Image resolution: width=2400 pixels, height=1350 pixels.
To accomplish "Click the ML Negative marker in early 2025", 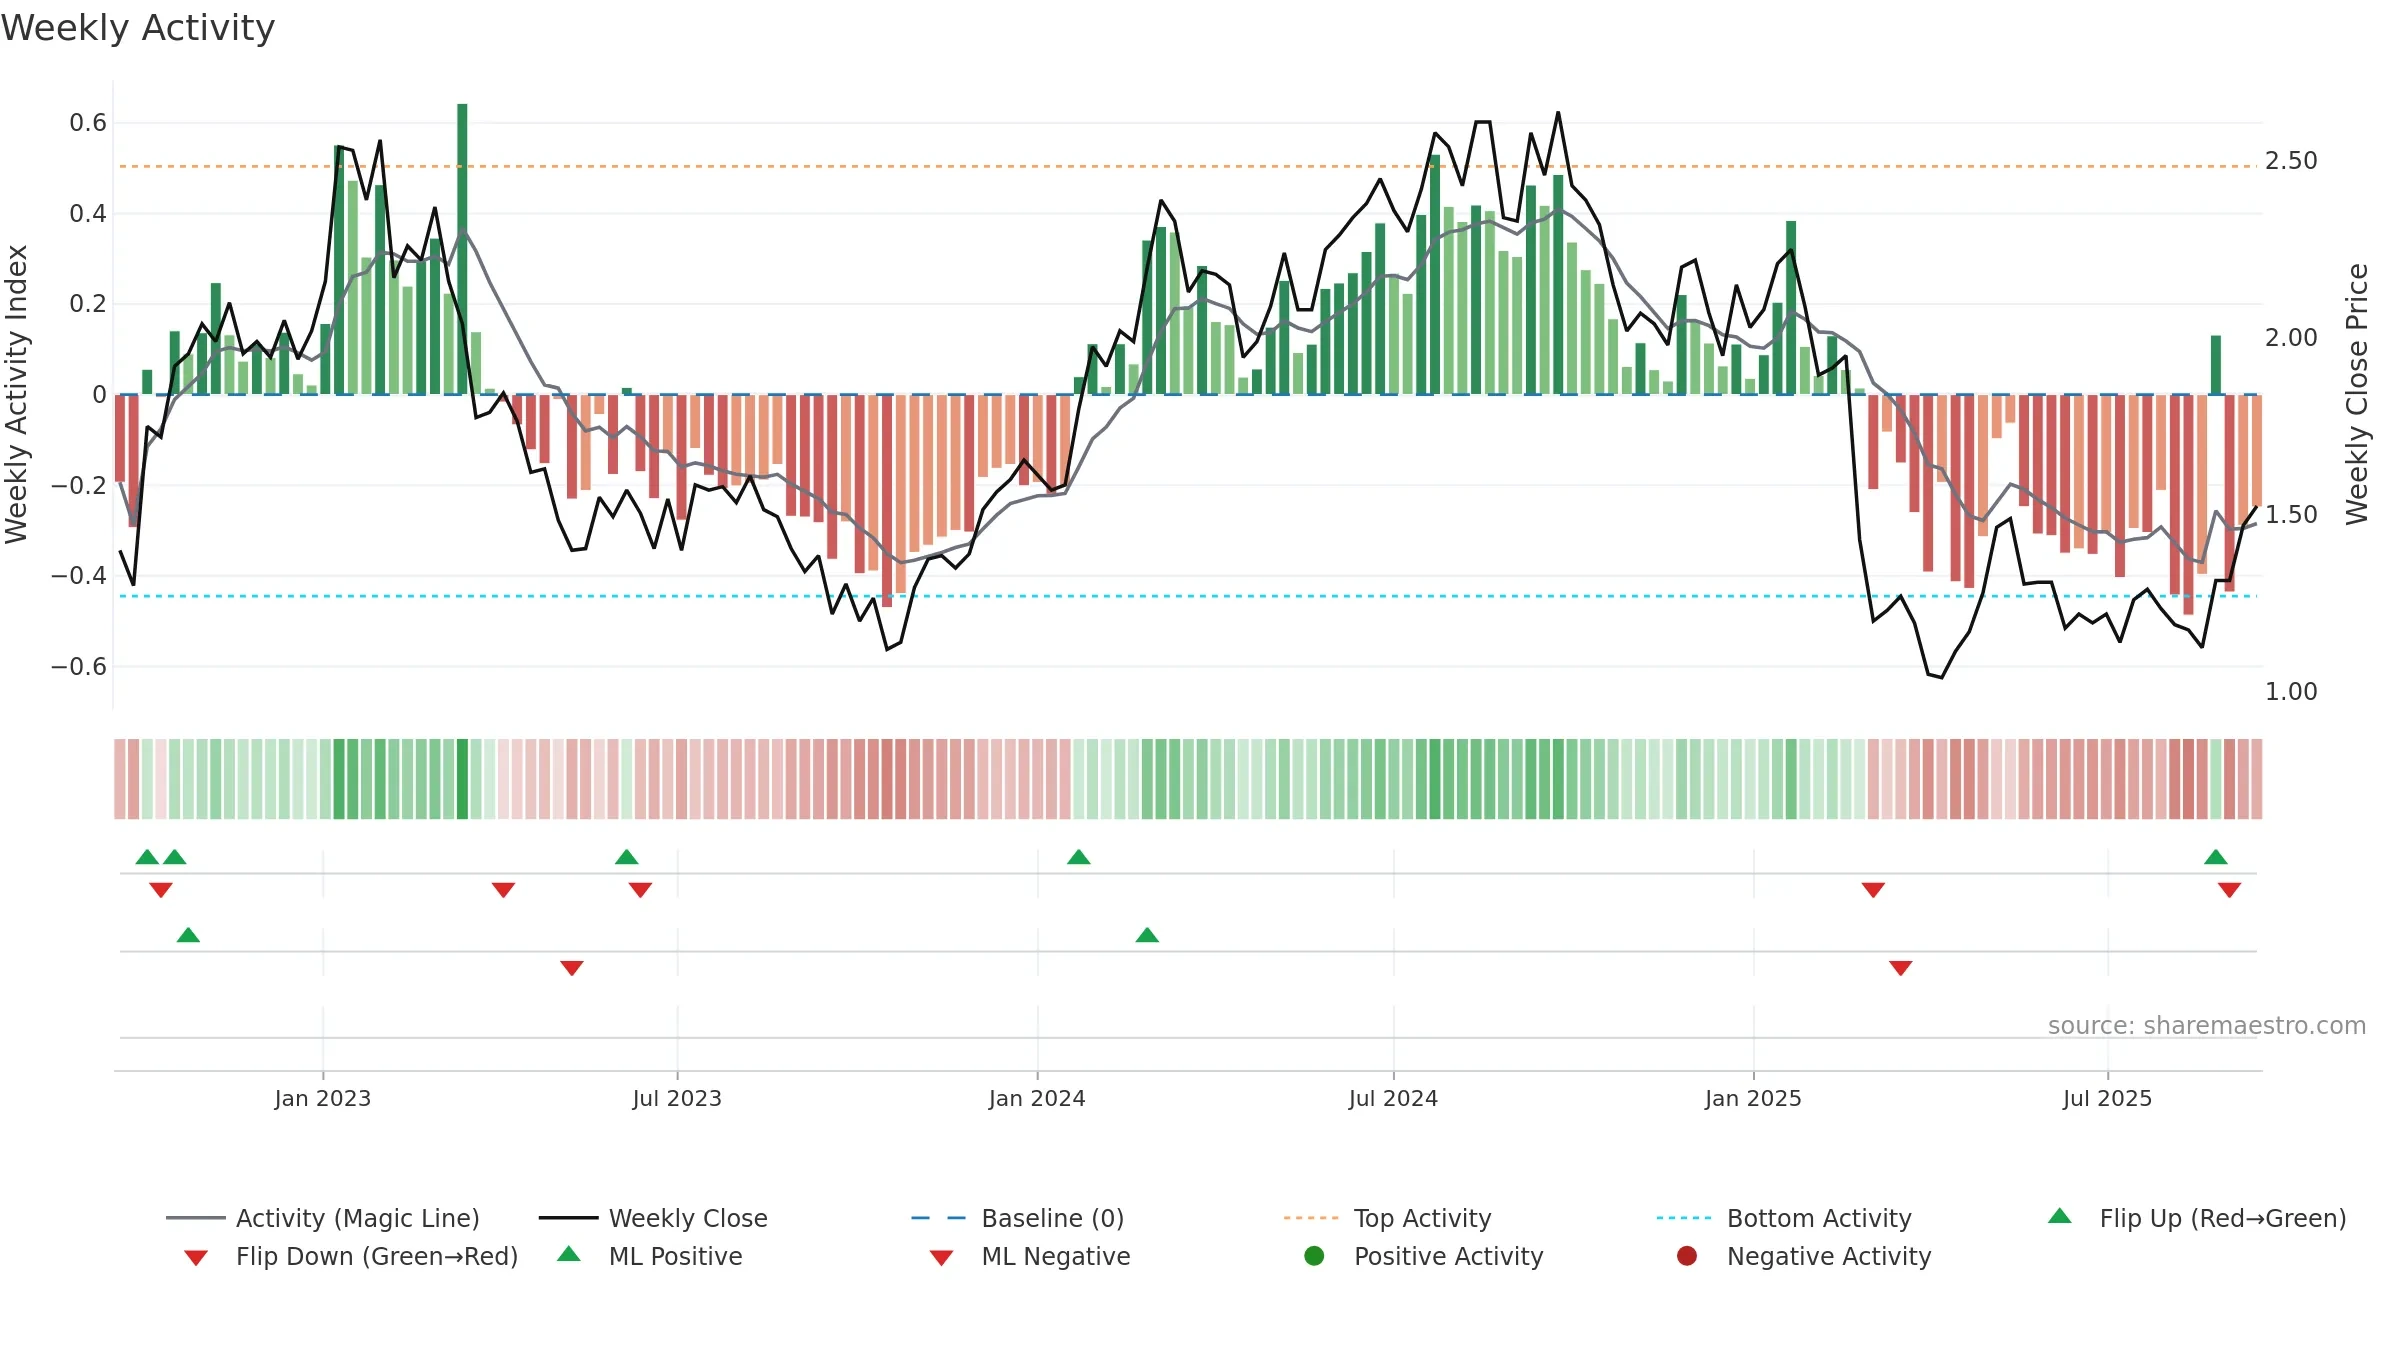I will tap(1901, 968).
